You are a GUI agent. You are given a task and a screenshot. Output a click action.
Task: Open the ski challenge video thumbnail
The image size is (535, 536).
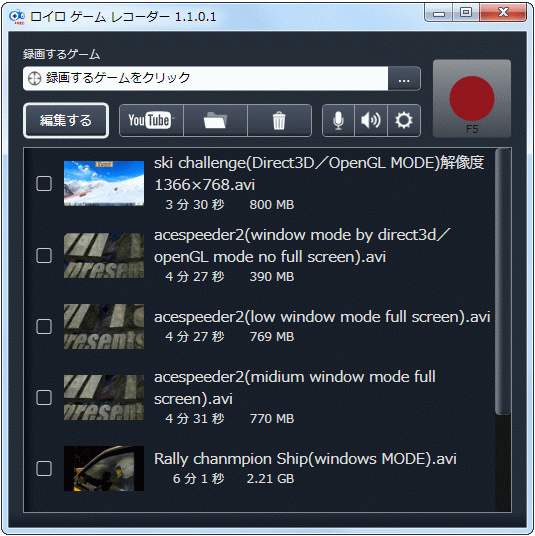[104, 183]
